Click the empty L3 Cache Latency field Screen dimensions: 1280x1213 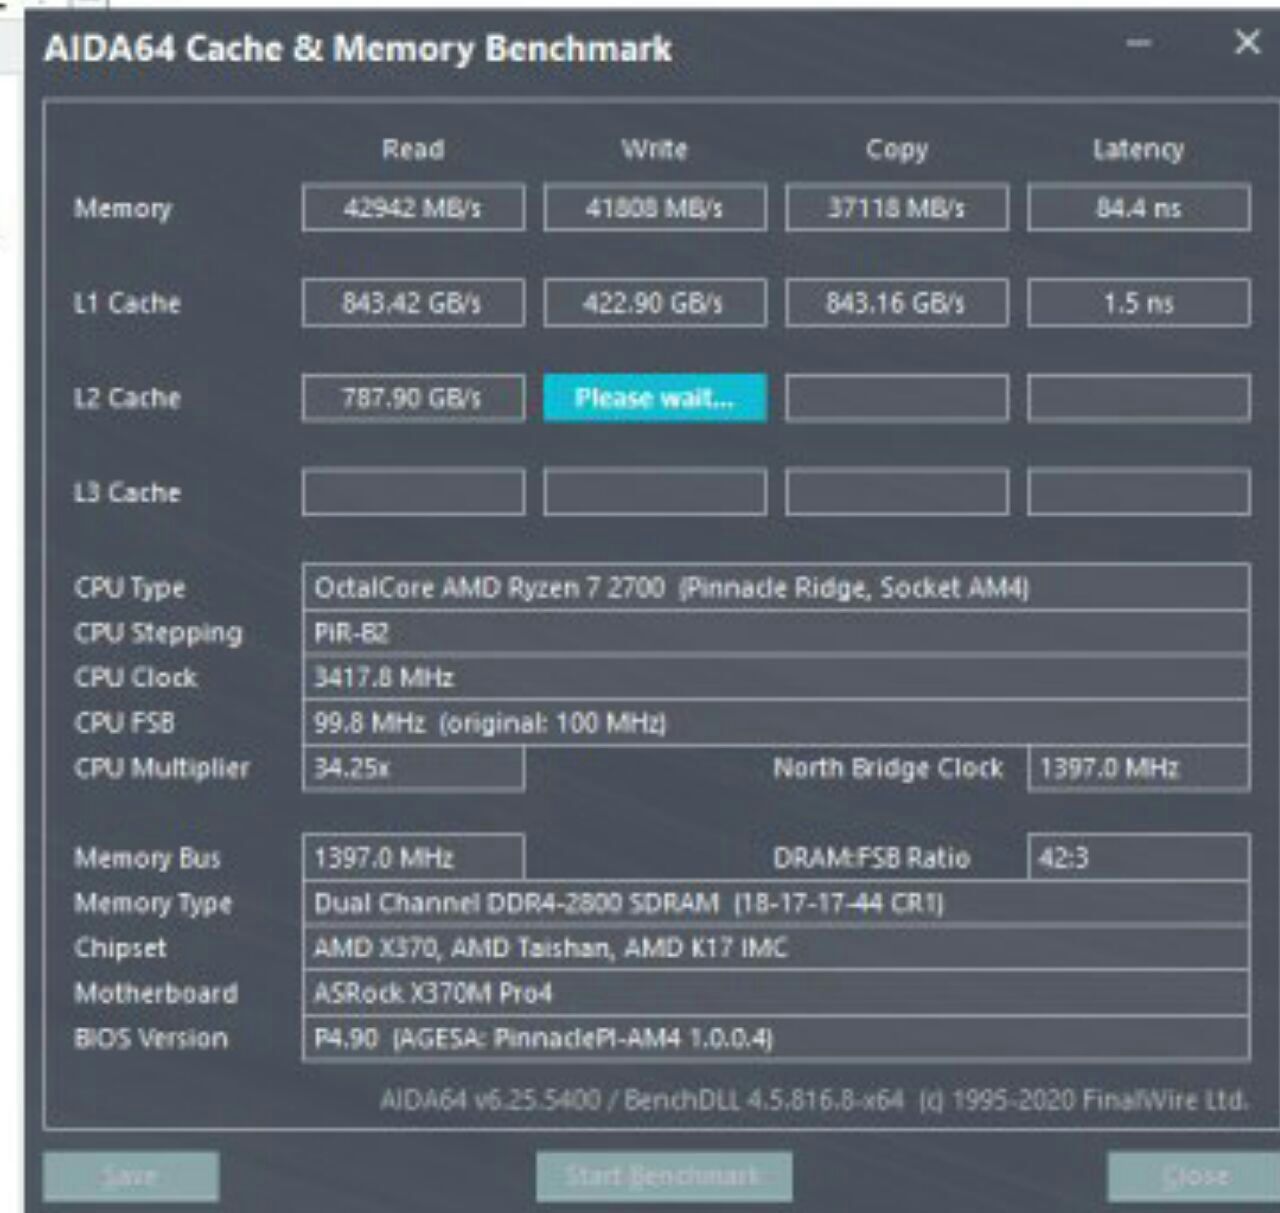[1139, 492]
